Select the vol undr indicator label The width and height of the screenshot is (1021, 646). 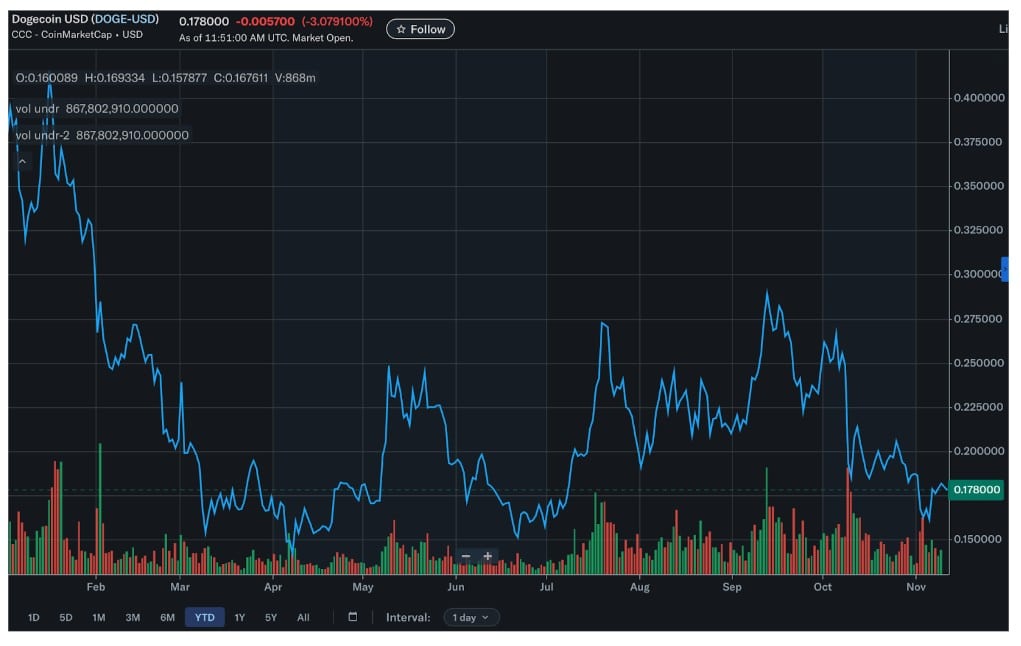(38, 108)
